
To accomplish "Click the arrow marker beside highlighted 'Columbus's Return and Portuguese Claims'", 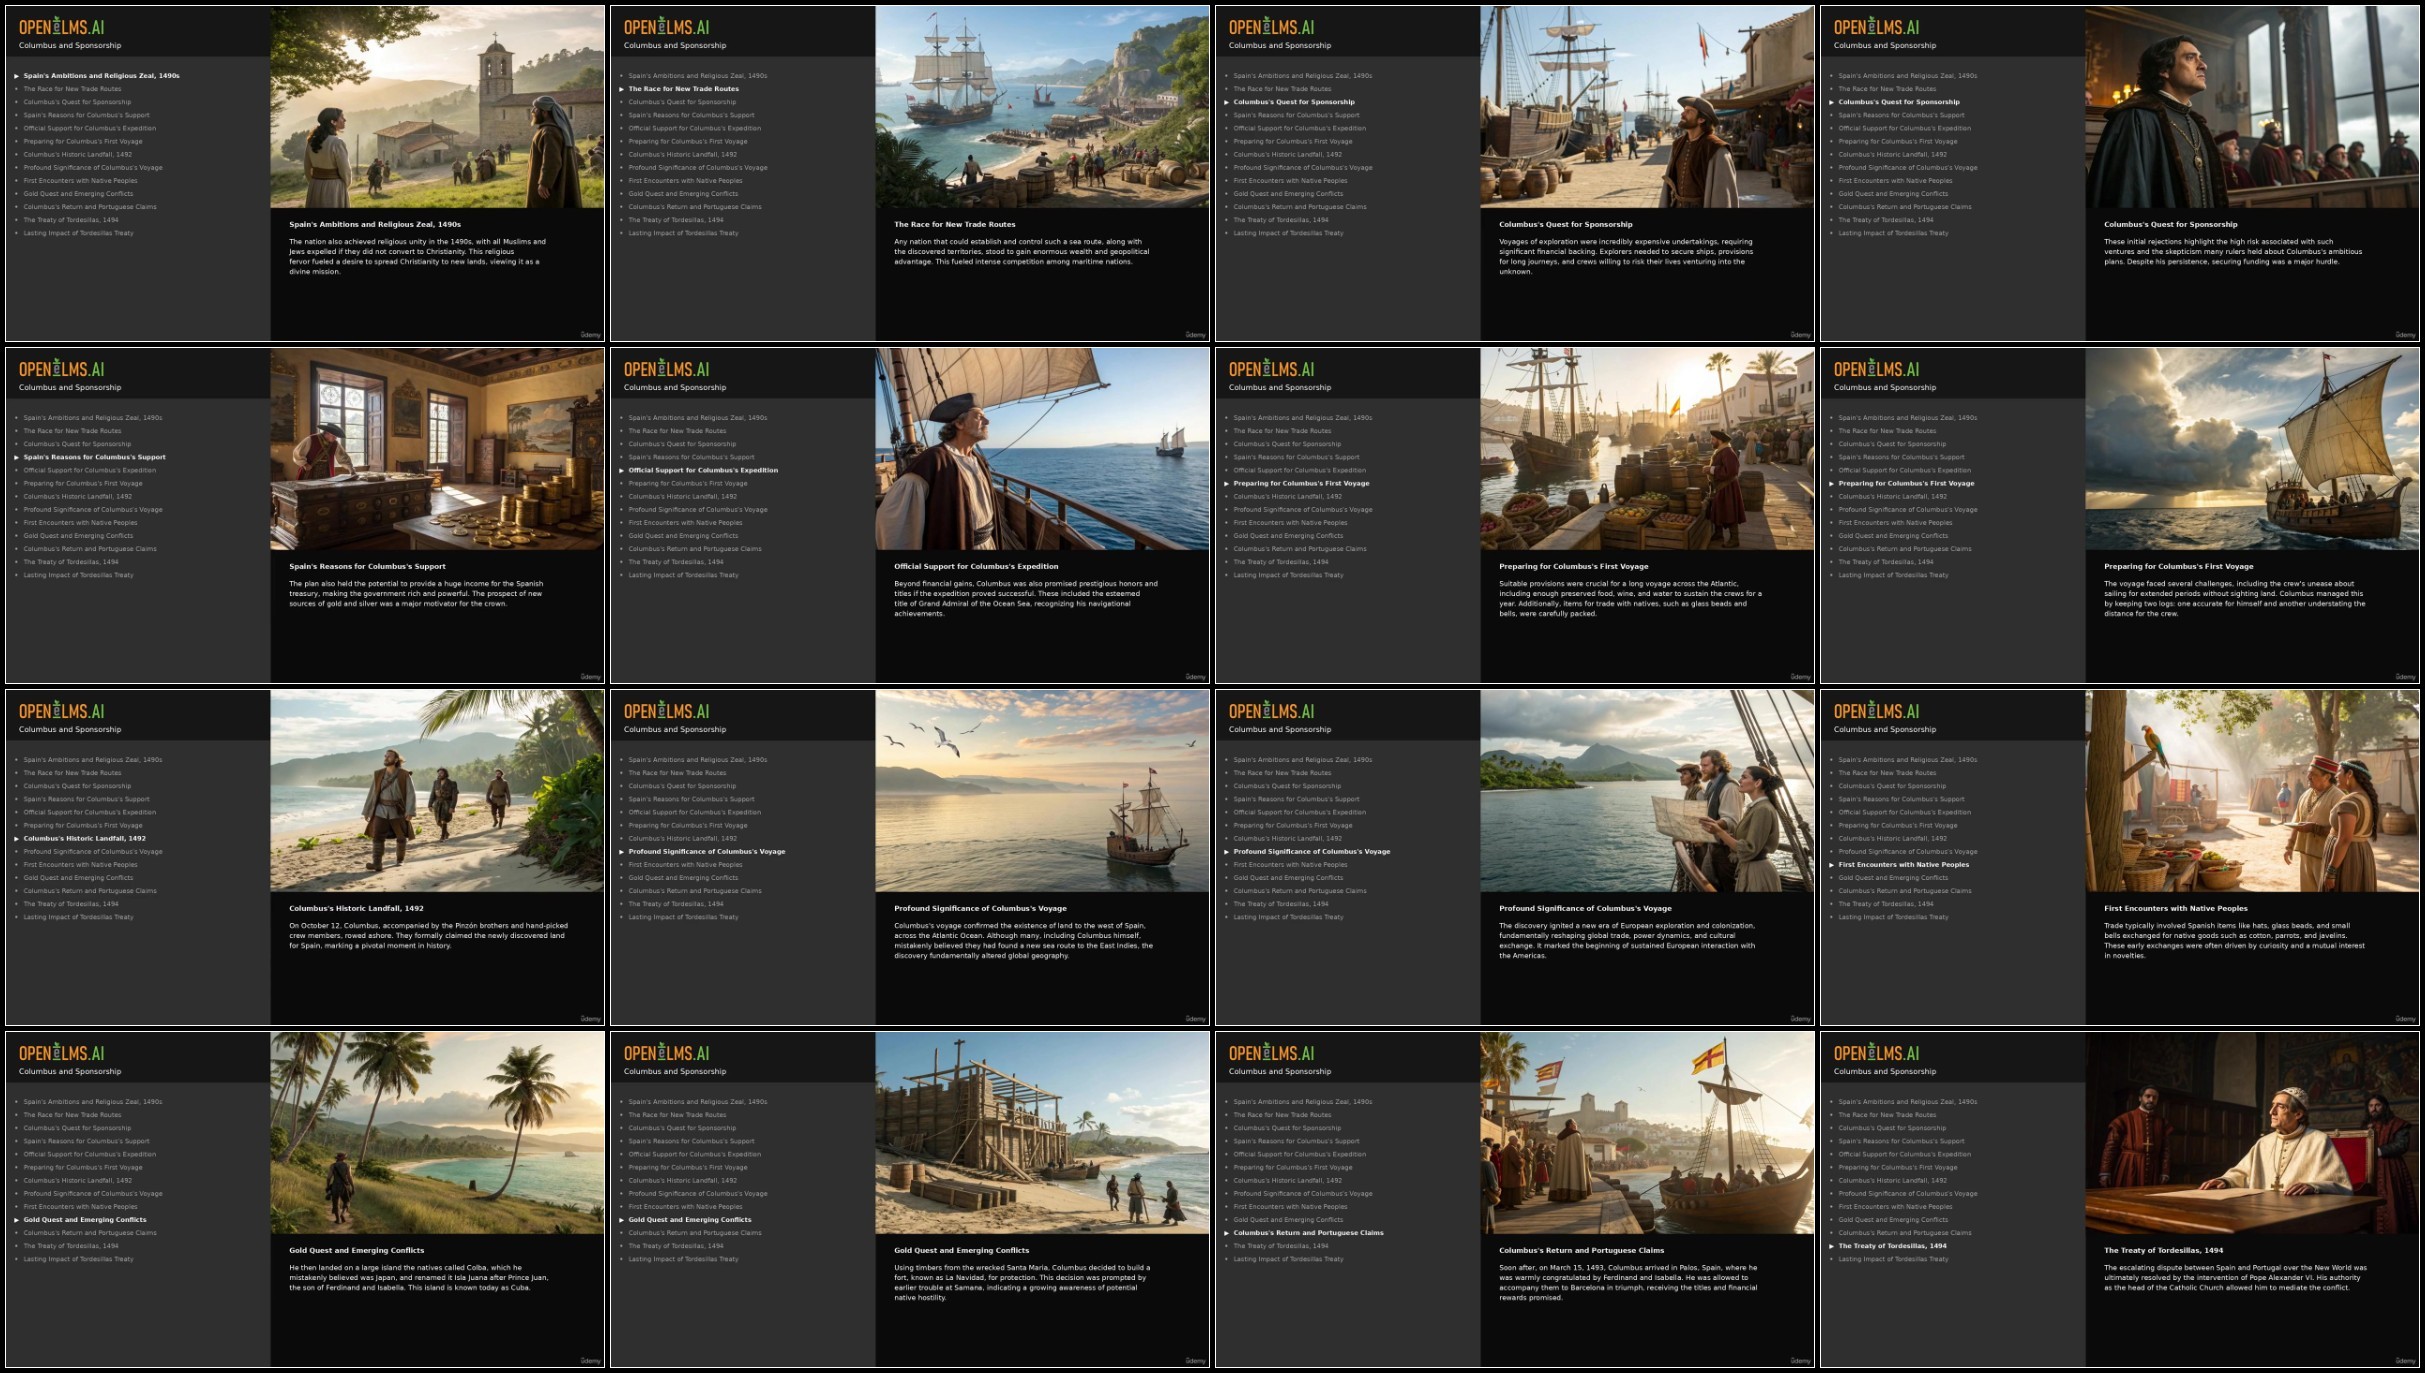I will click(1226, 1233).
